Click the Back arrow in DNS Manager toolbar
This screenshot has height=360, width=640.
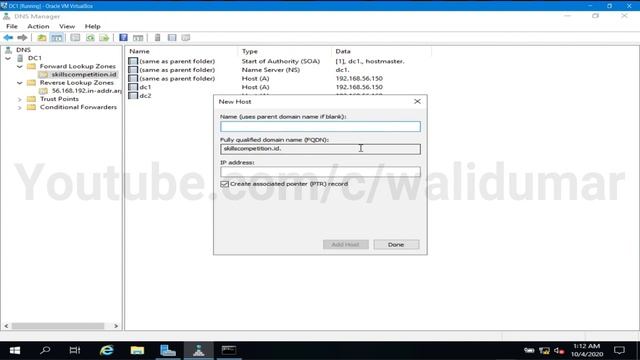[x=8, y=38]
